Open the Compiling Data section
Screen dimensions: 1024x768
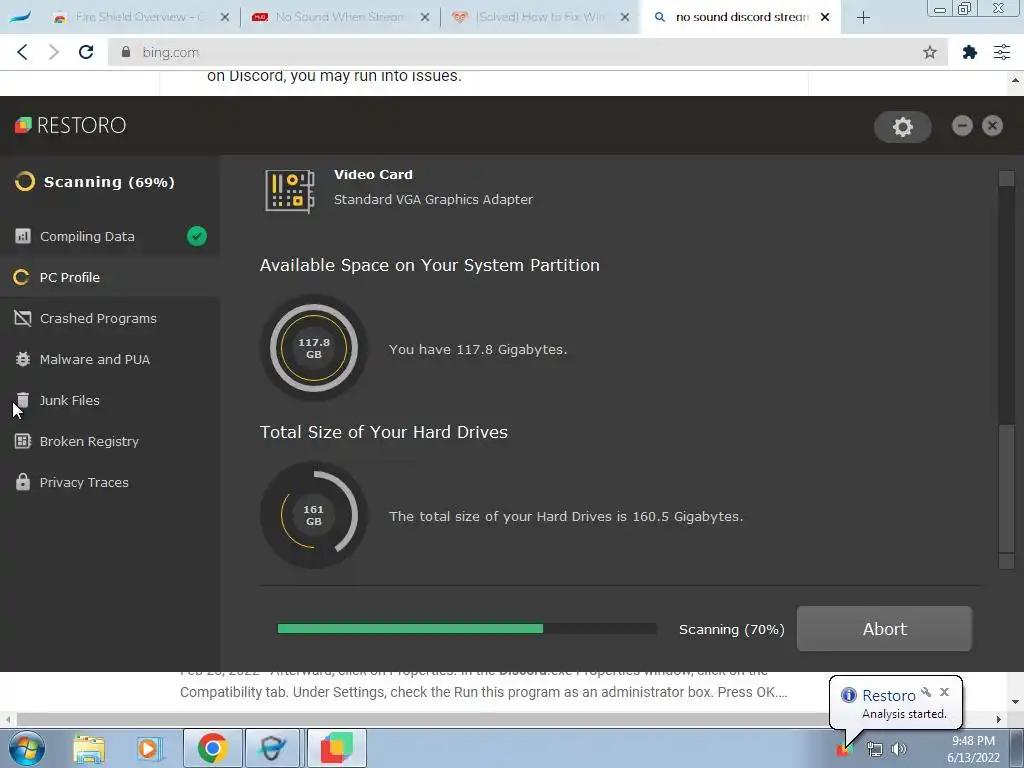point(110,236)
